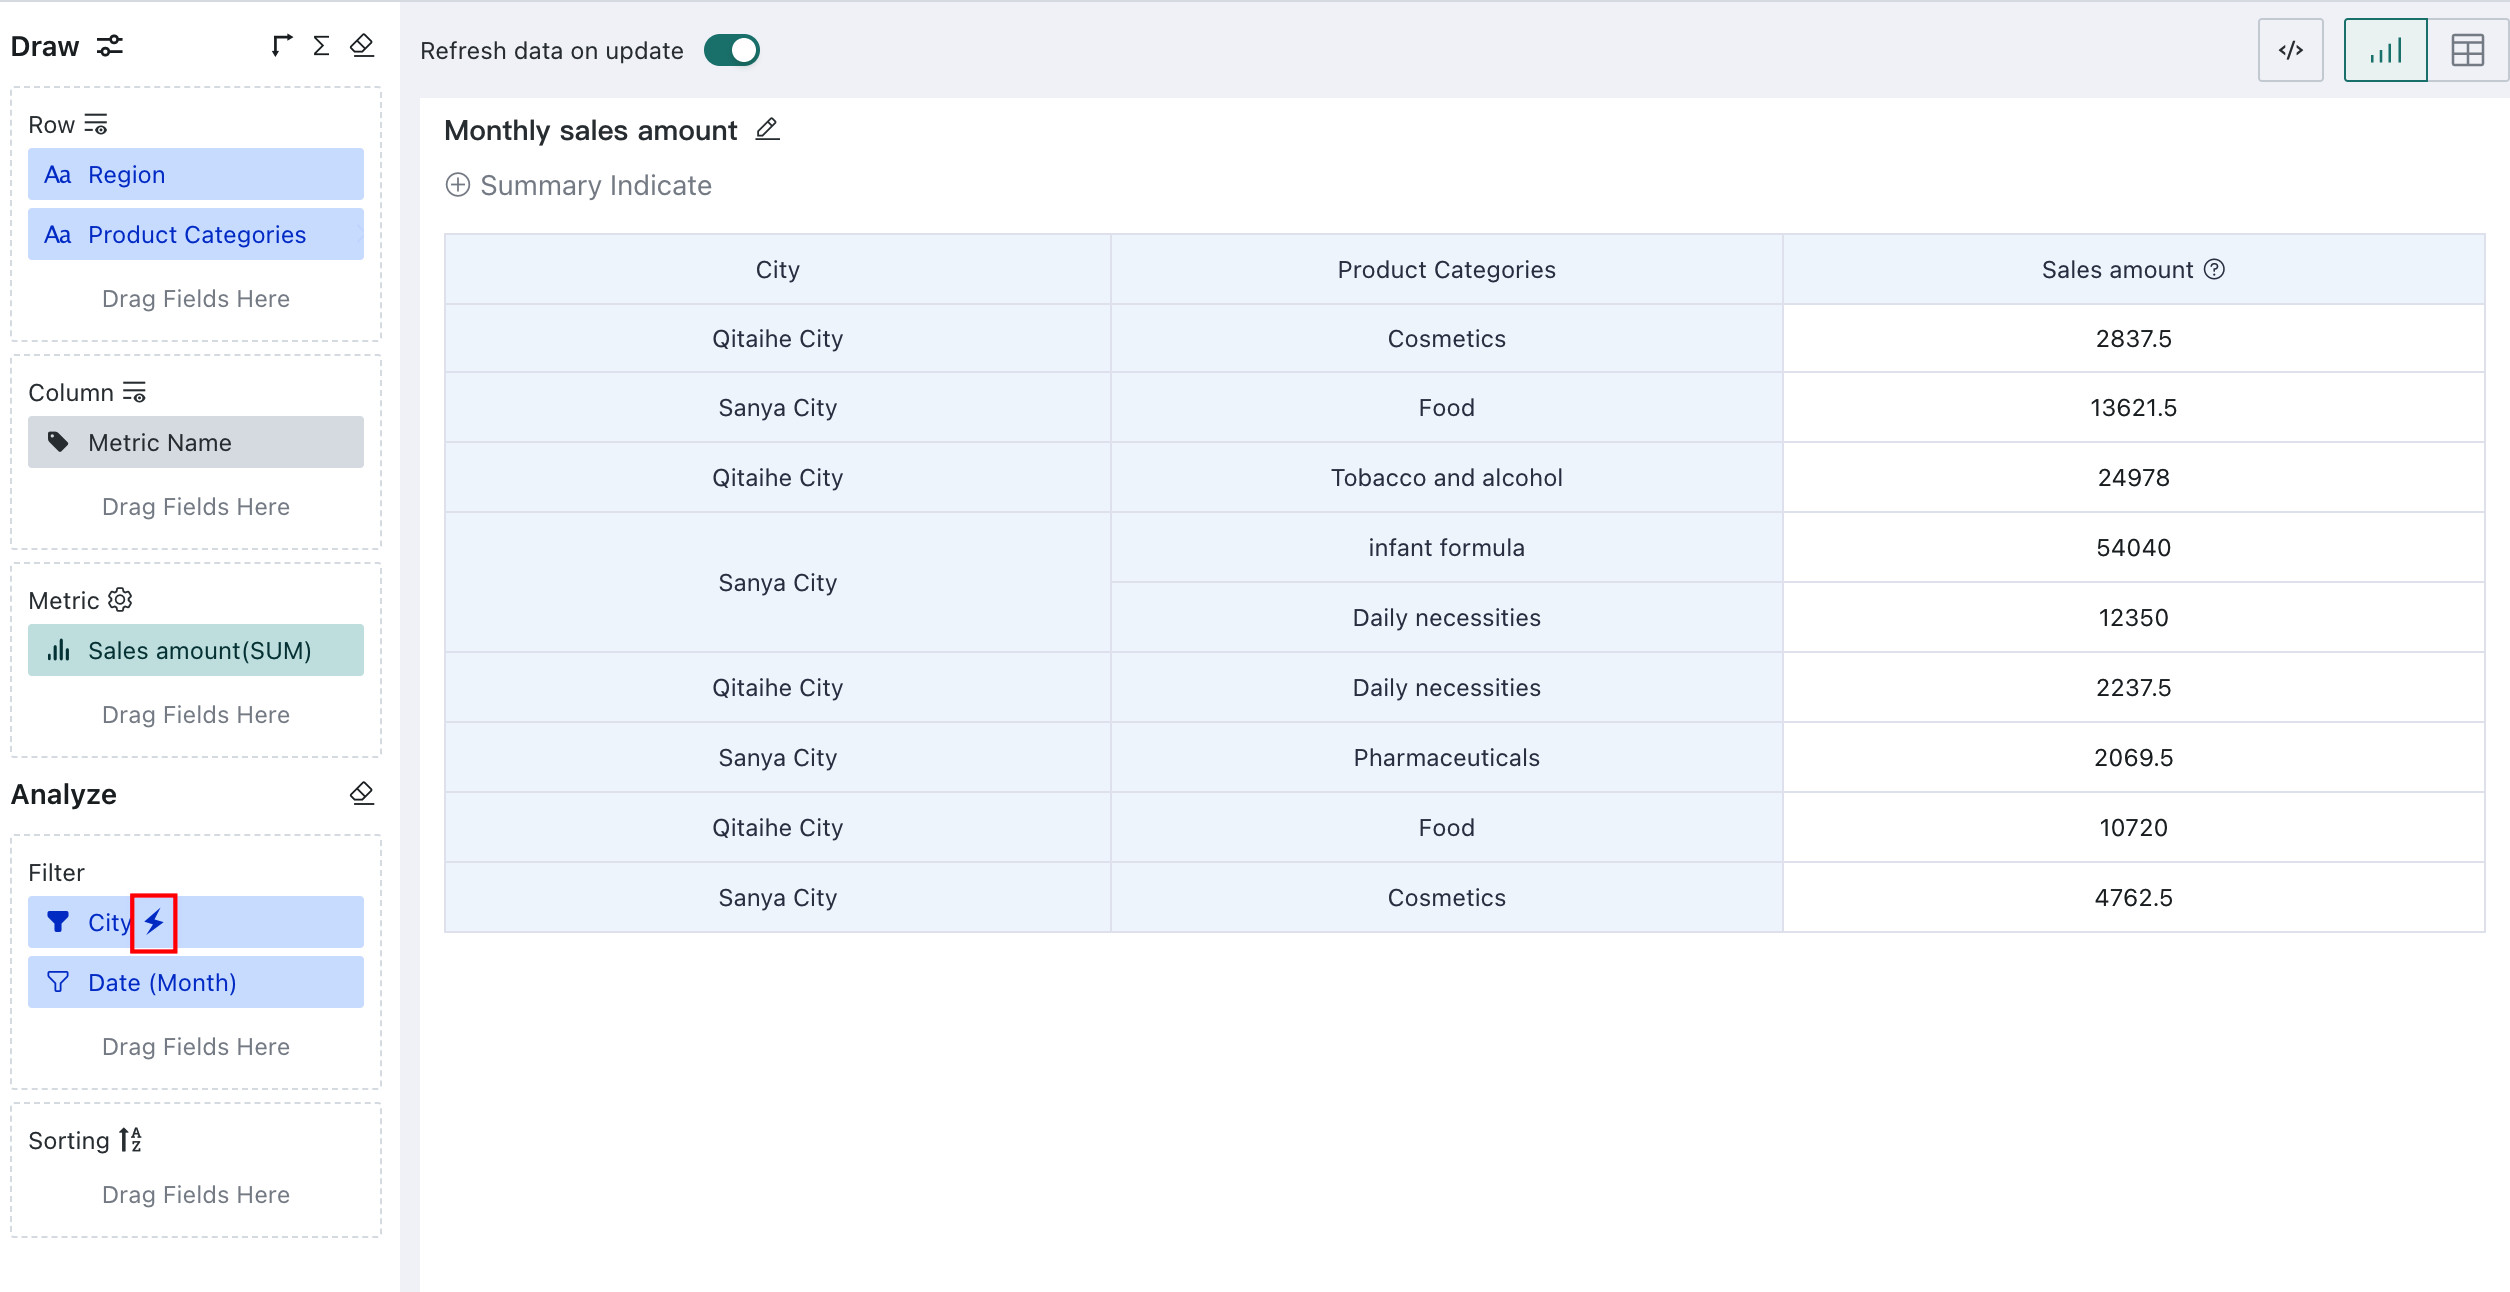The width and height of the screenshot is (2510, 1292).
Task: Click the Monthly sales amount title
Action: point(591,130)
